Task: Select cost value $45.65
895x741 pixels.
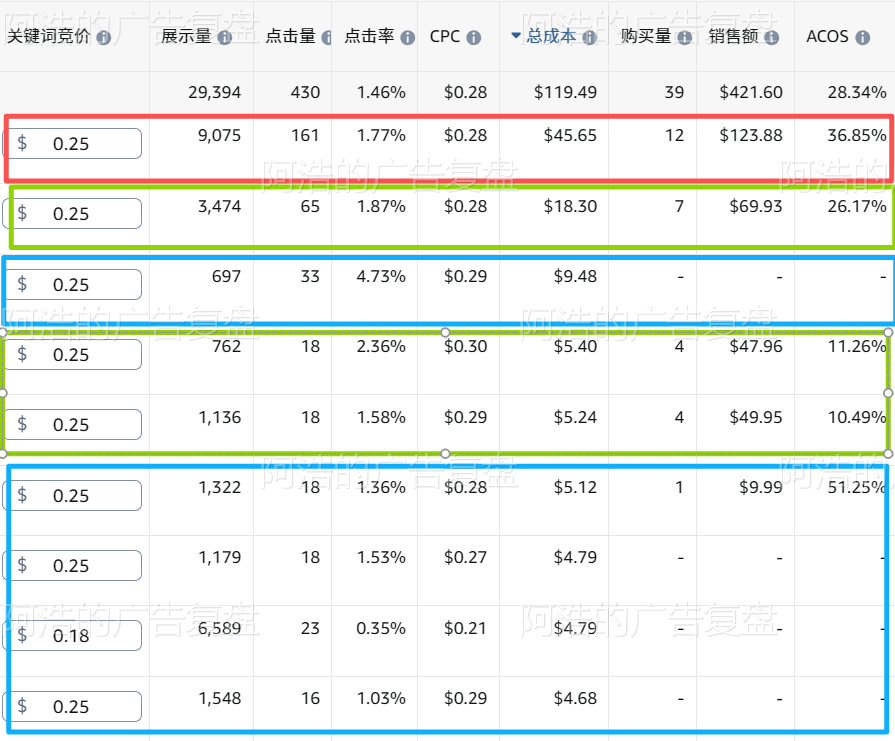Action: pos(570,136)
